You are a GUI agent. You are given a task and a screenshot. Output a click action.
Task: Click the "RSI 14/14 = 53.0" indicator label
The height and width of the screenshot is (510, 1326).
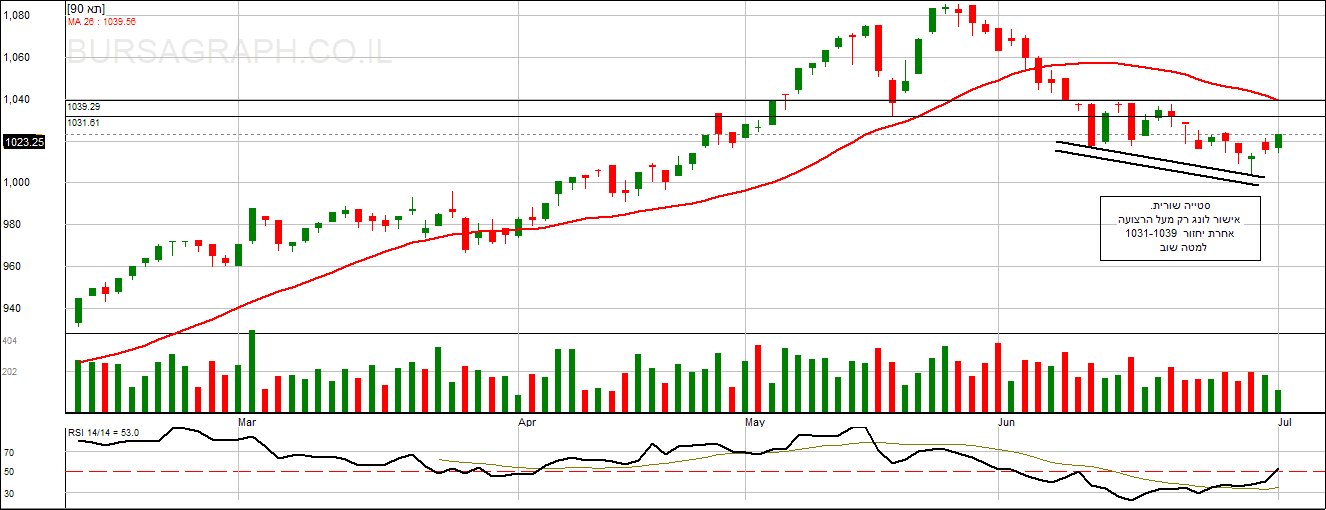[x=103, y=433]
